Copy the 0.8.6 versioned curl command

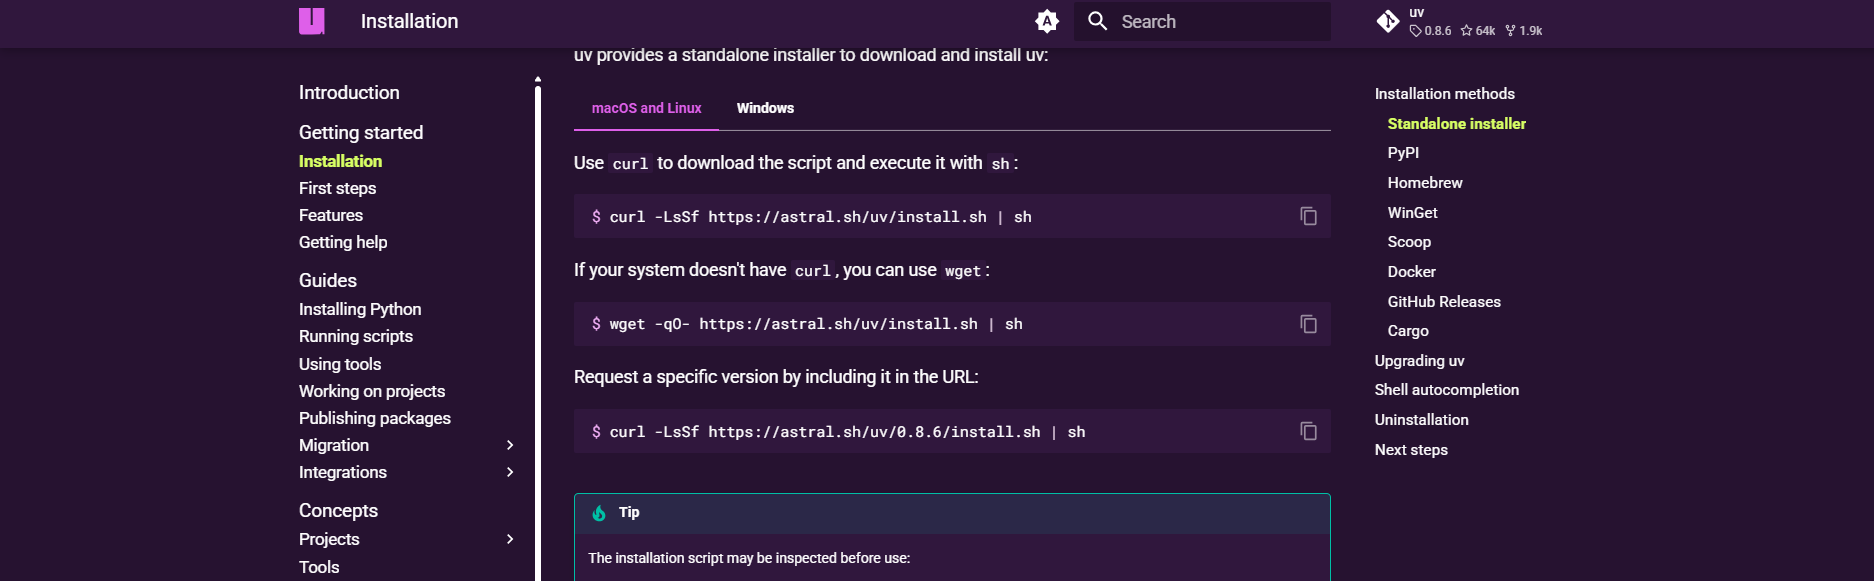(x=1308, y=431)
